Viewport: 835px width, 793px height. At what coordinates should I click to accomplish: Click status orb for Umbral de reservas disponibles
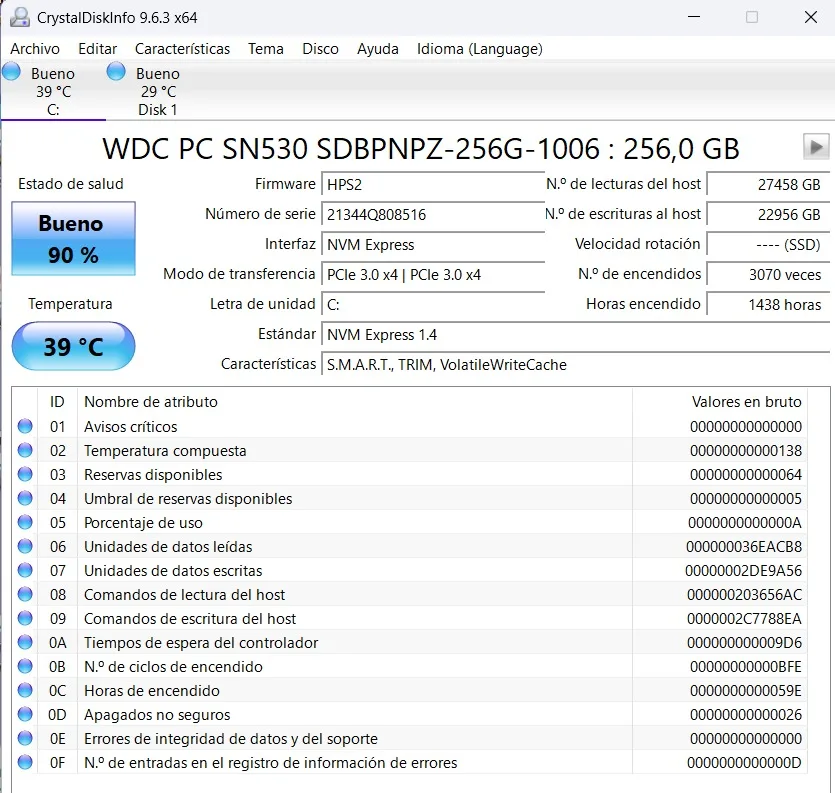[x=25, y=498]
